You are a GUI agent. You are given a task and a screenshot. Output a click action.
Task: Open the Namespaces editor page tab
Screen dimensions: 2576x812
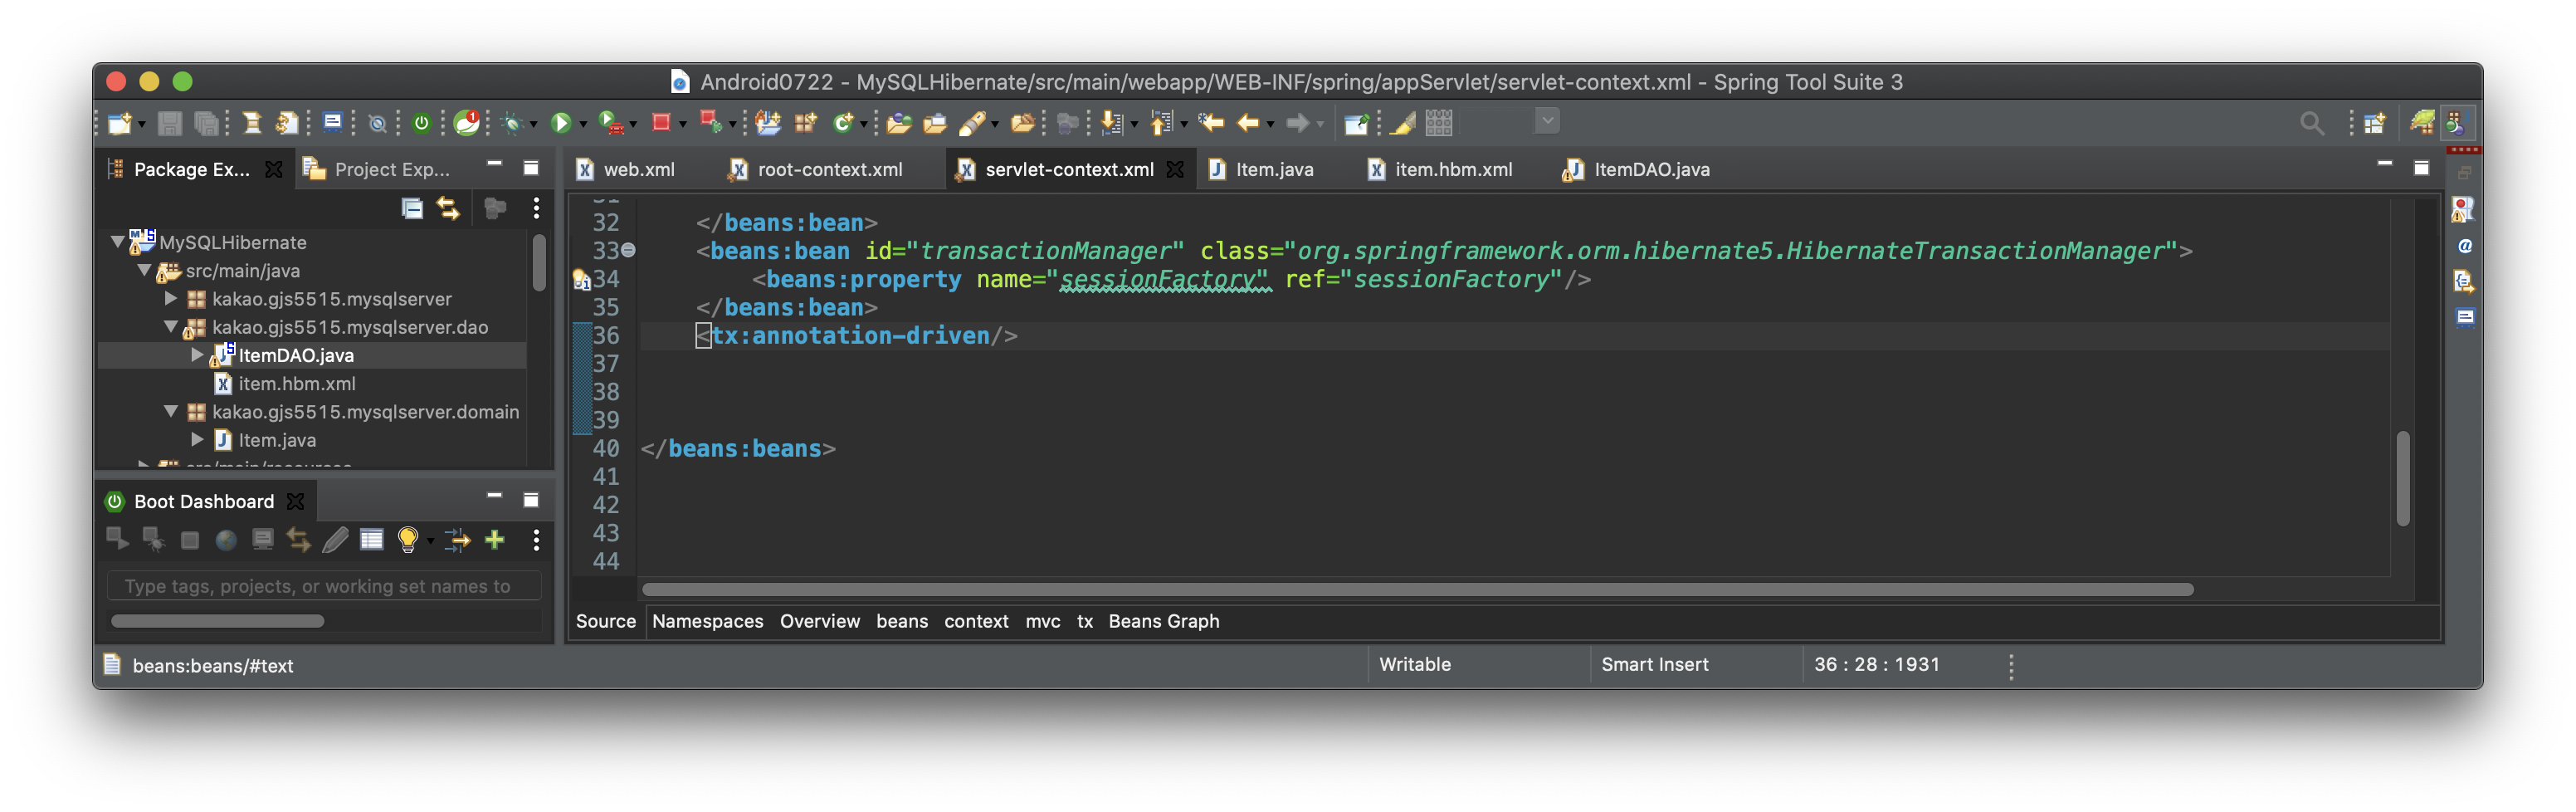(707, 621)
